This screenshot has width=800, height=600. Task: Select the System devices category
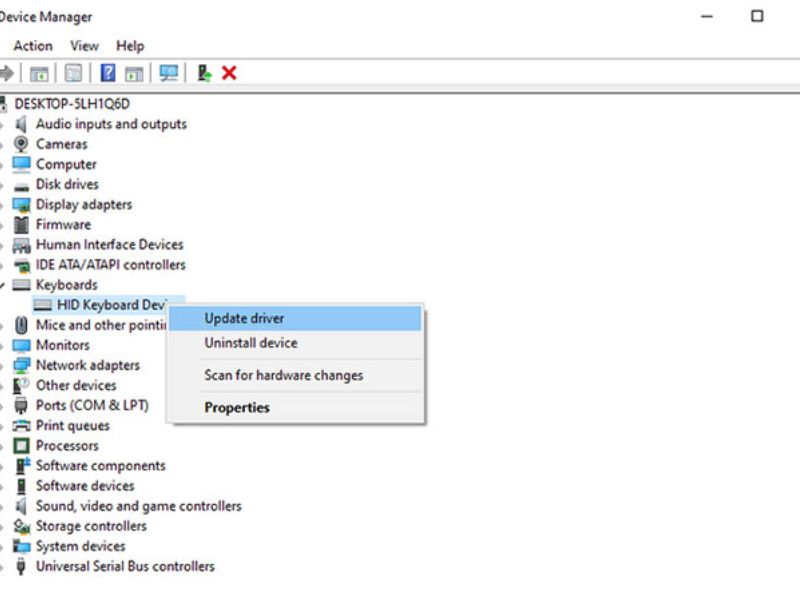pos(80,546)
